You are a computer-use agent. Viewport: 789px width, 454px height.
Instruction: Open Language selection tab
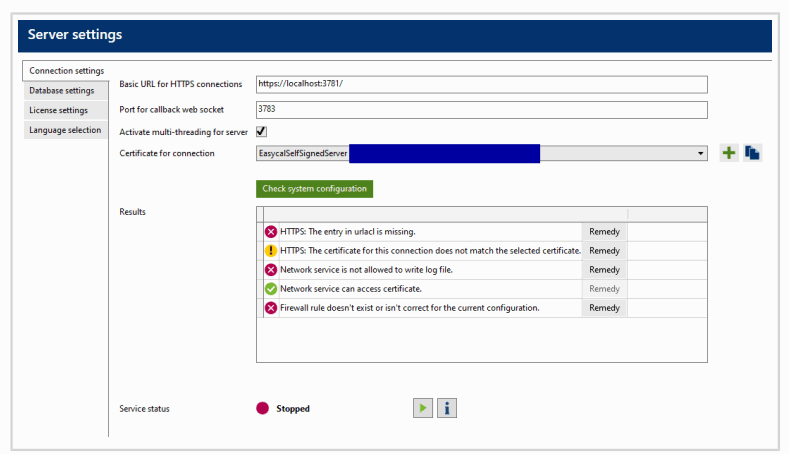tap(65, 130)
